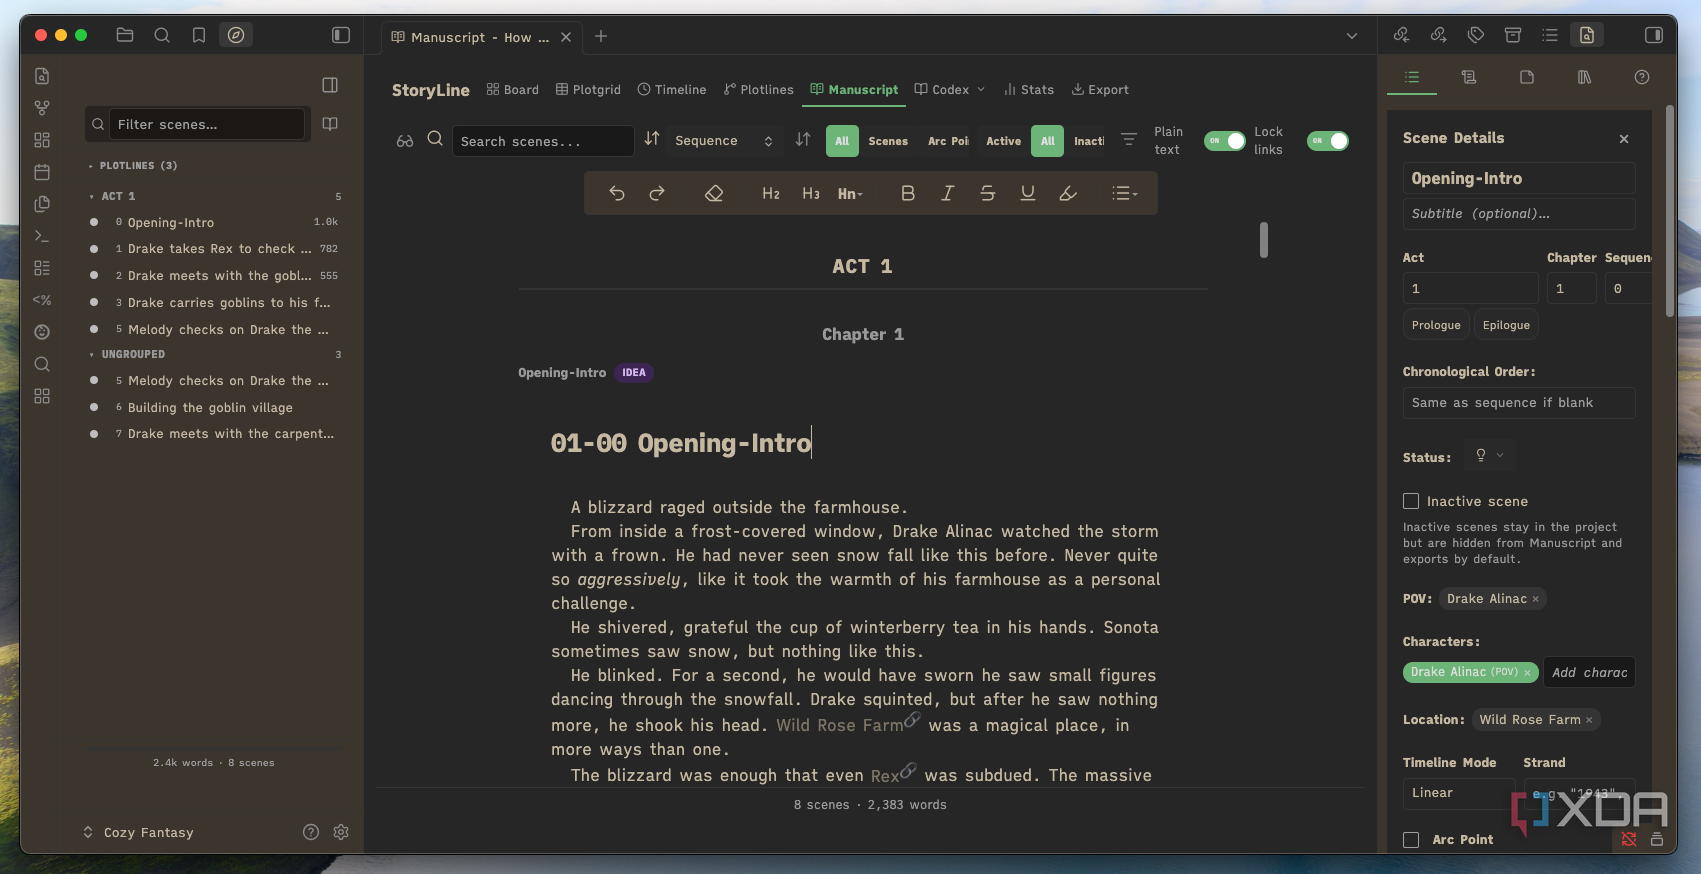Viewport: 1701px width, 874px height.
Task: Apply underline formatting
Action: [1028, 194]
